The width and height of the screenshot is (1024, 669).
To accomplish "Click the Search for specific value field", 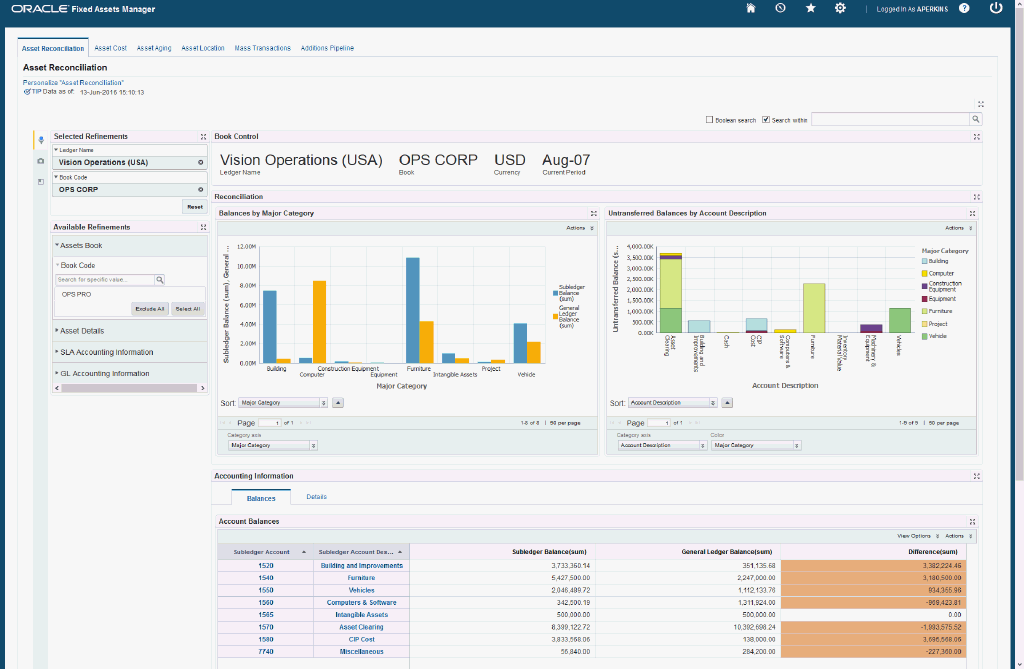I will (104, 280).
